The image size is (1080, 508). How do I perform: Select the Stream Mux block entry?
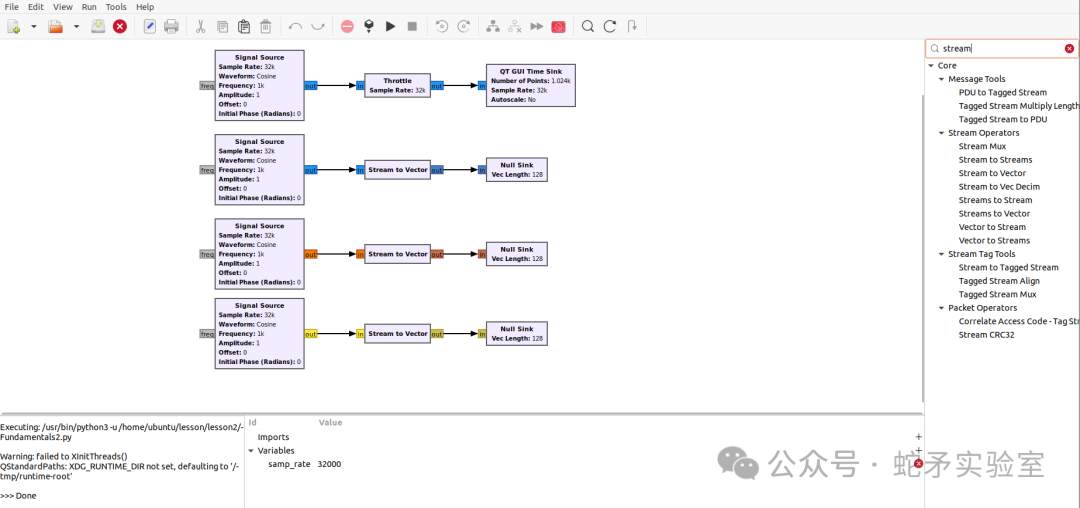coord(982,146)
